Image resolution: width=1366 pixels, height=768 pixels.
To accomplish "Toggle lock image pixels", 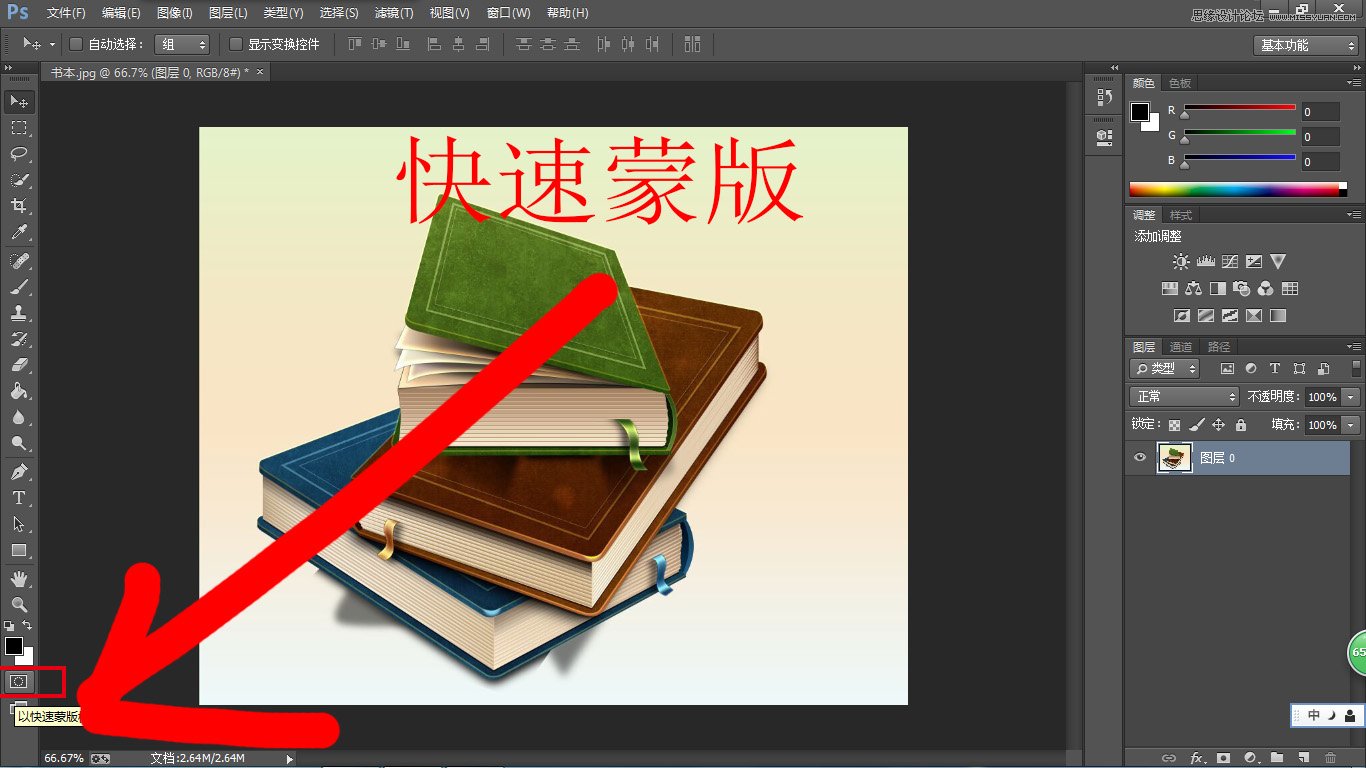I will [1196, 425].
